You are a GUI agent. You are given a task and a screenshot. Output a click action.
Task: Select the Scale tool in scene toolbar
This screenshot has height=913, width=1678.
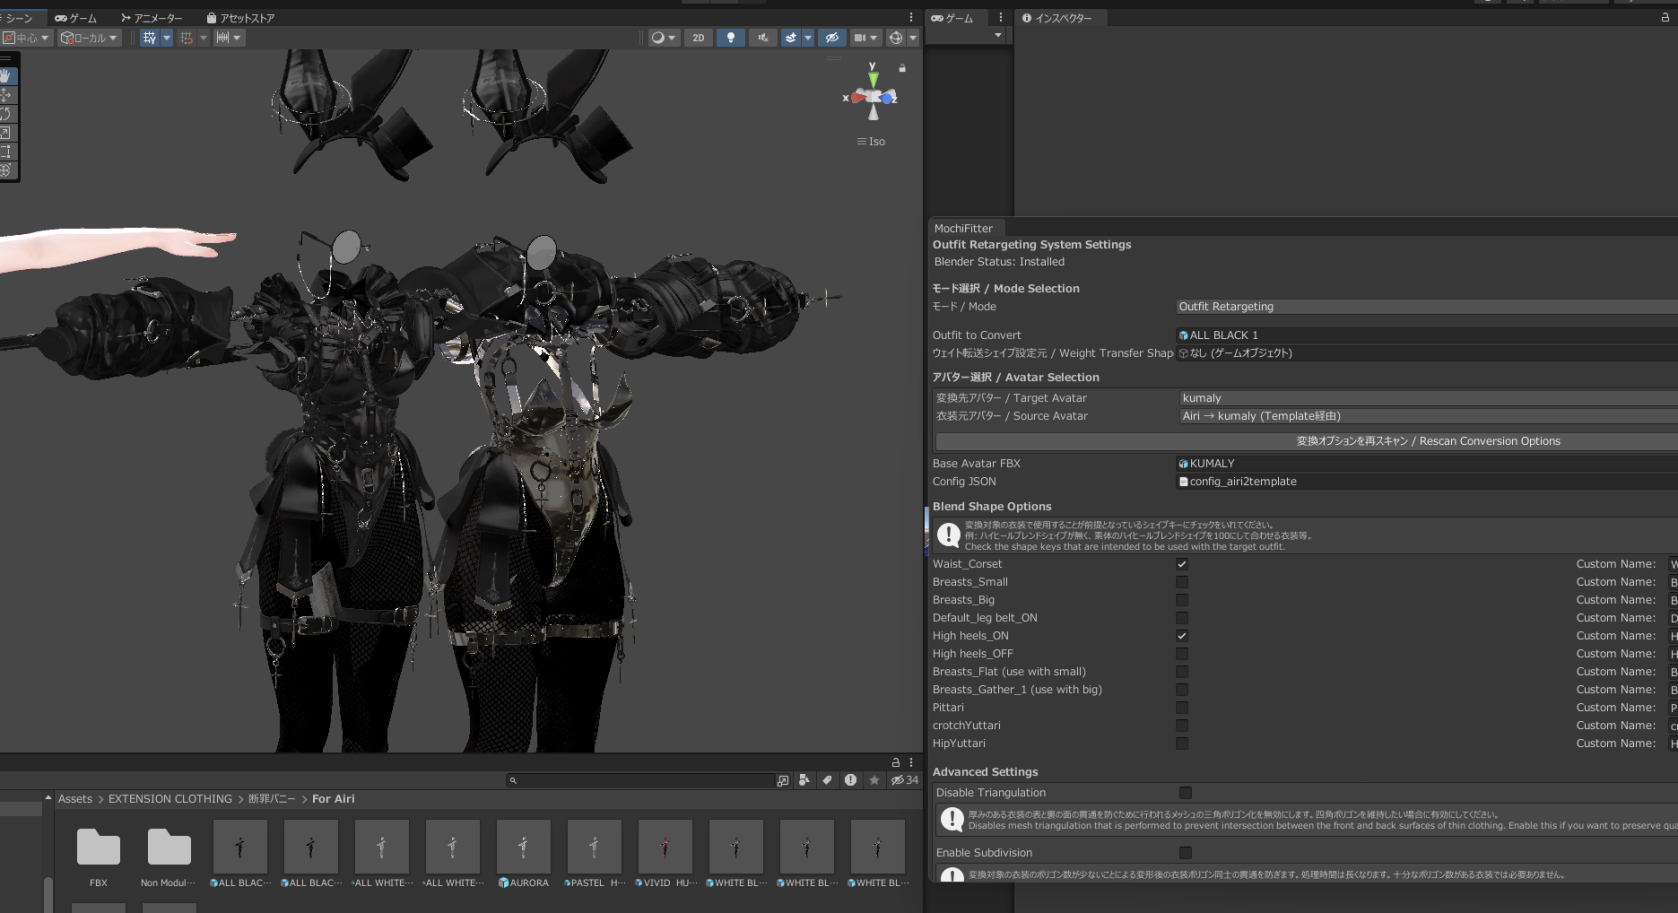6,133
